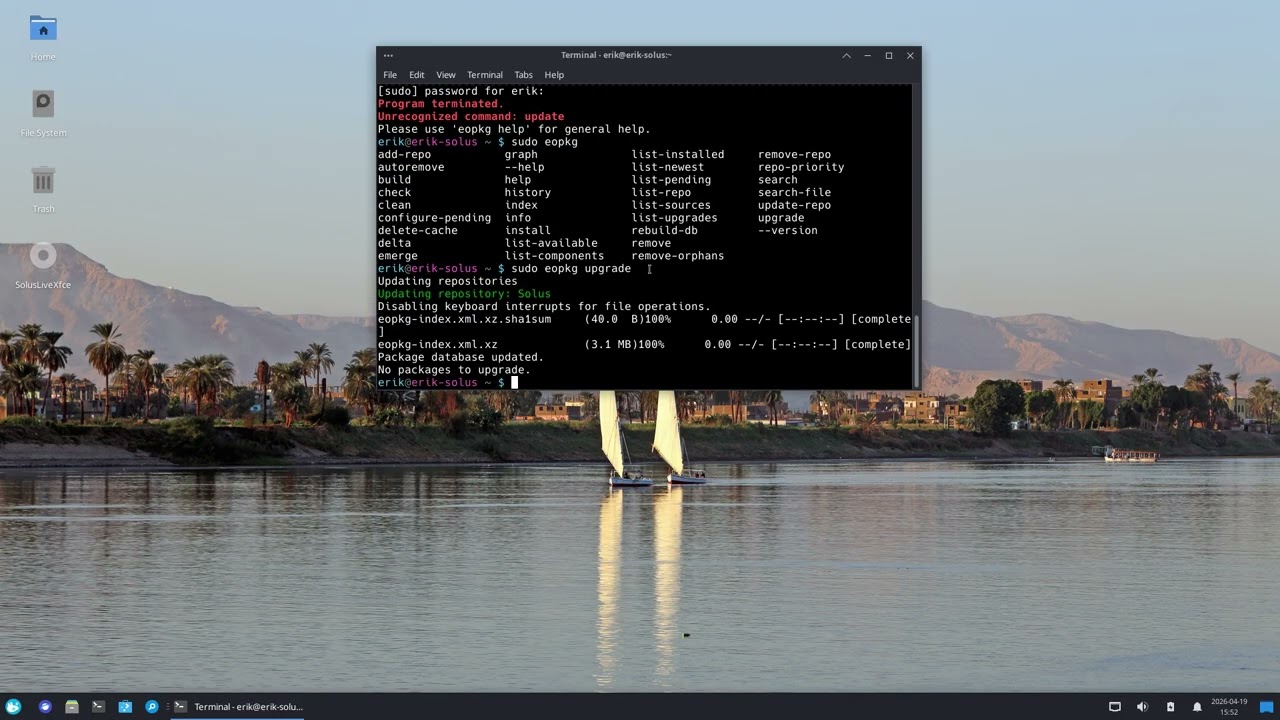Open the terminal window menu dots
The width and height of the screenshot is (1280, 720).
coord(388,55)
